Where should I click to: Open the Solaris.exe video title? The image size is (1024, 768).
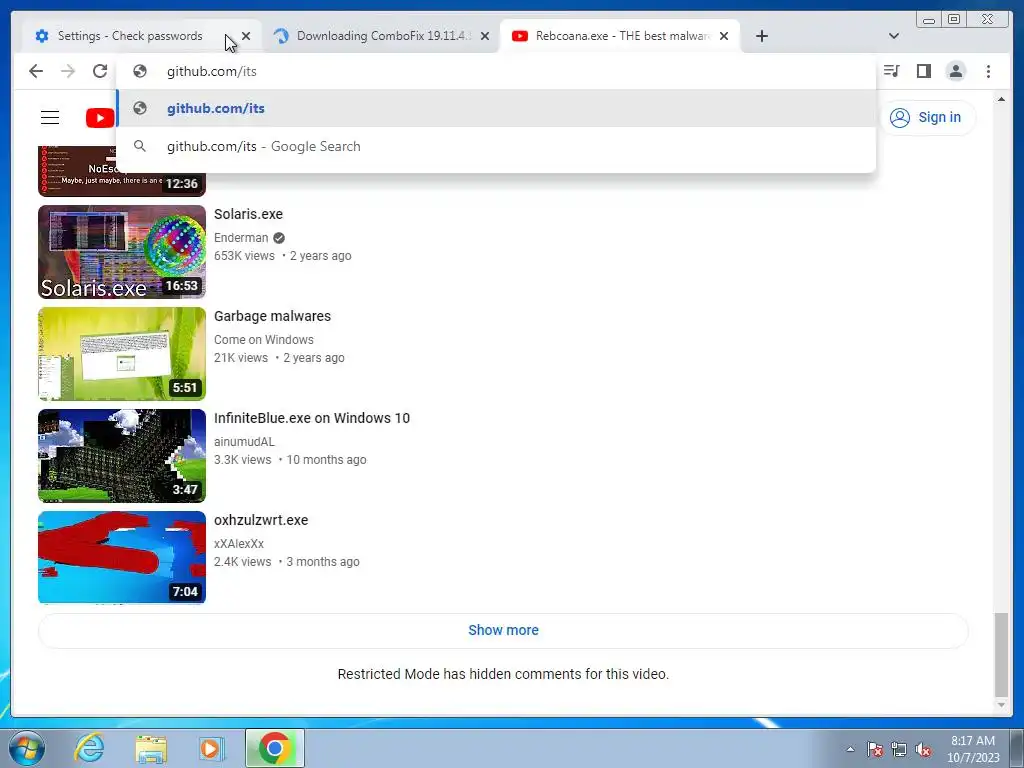click(248, 214)
